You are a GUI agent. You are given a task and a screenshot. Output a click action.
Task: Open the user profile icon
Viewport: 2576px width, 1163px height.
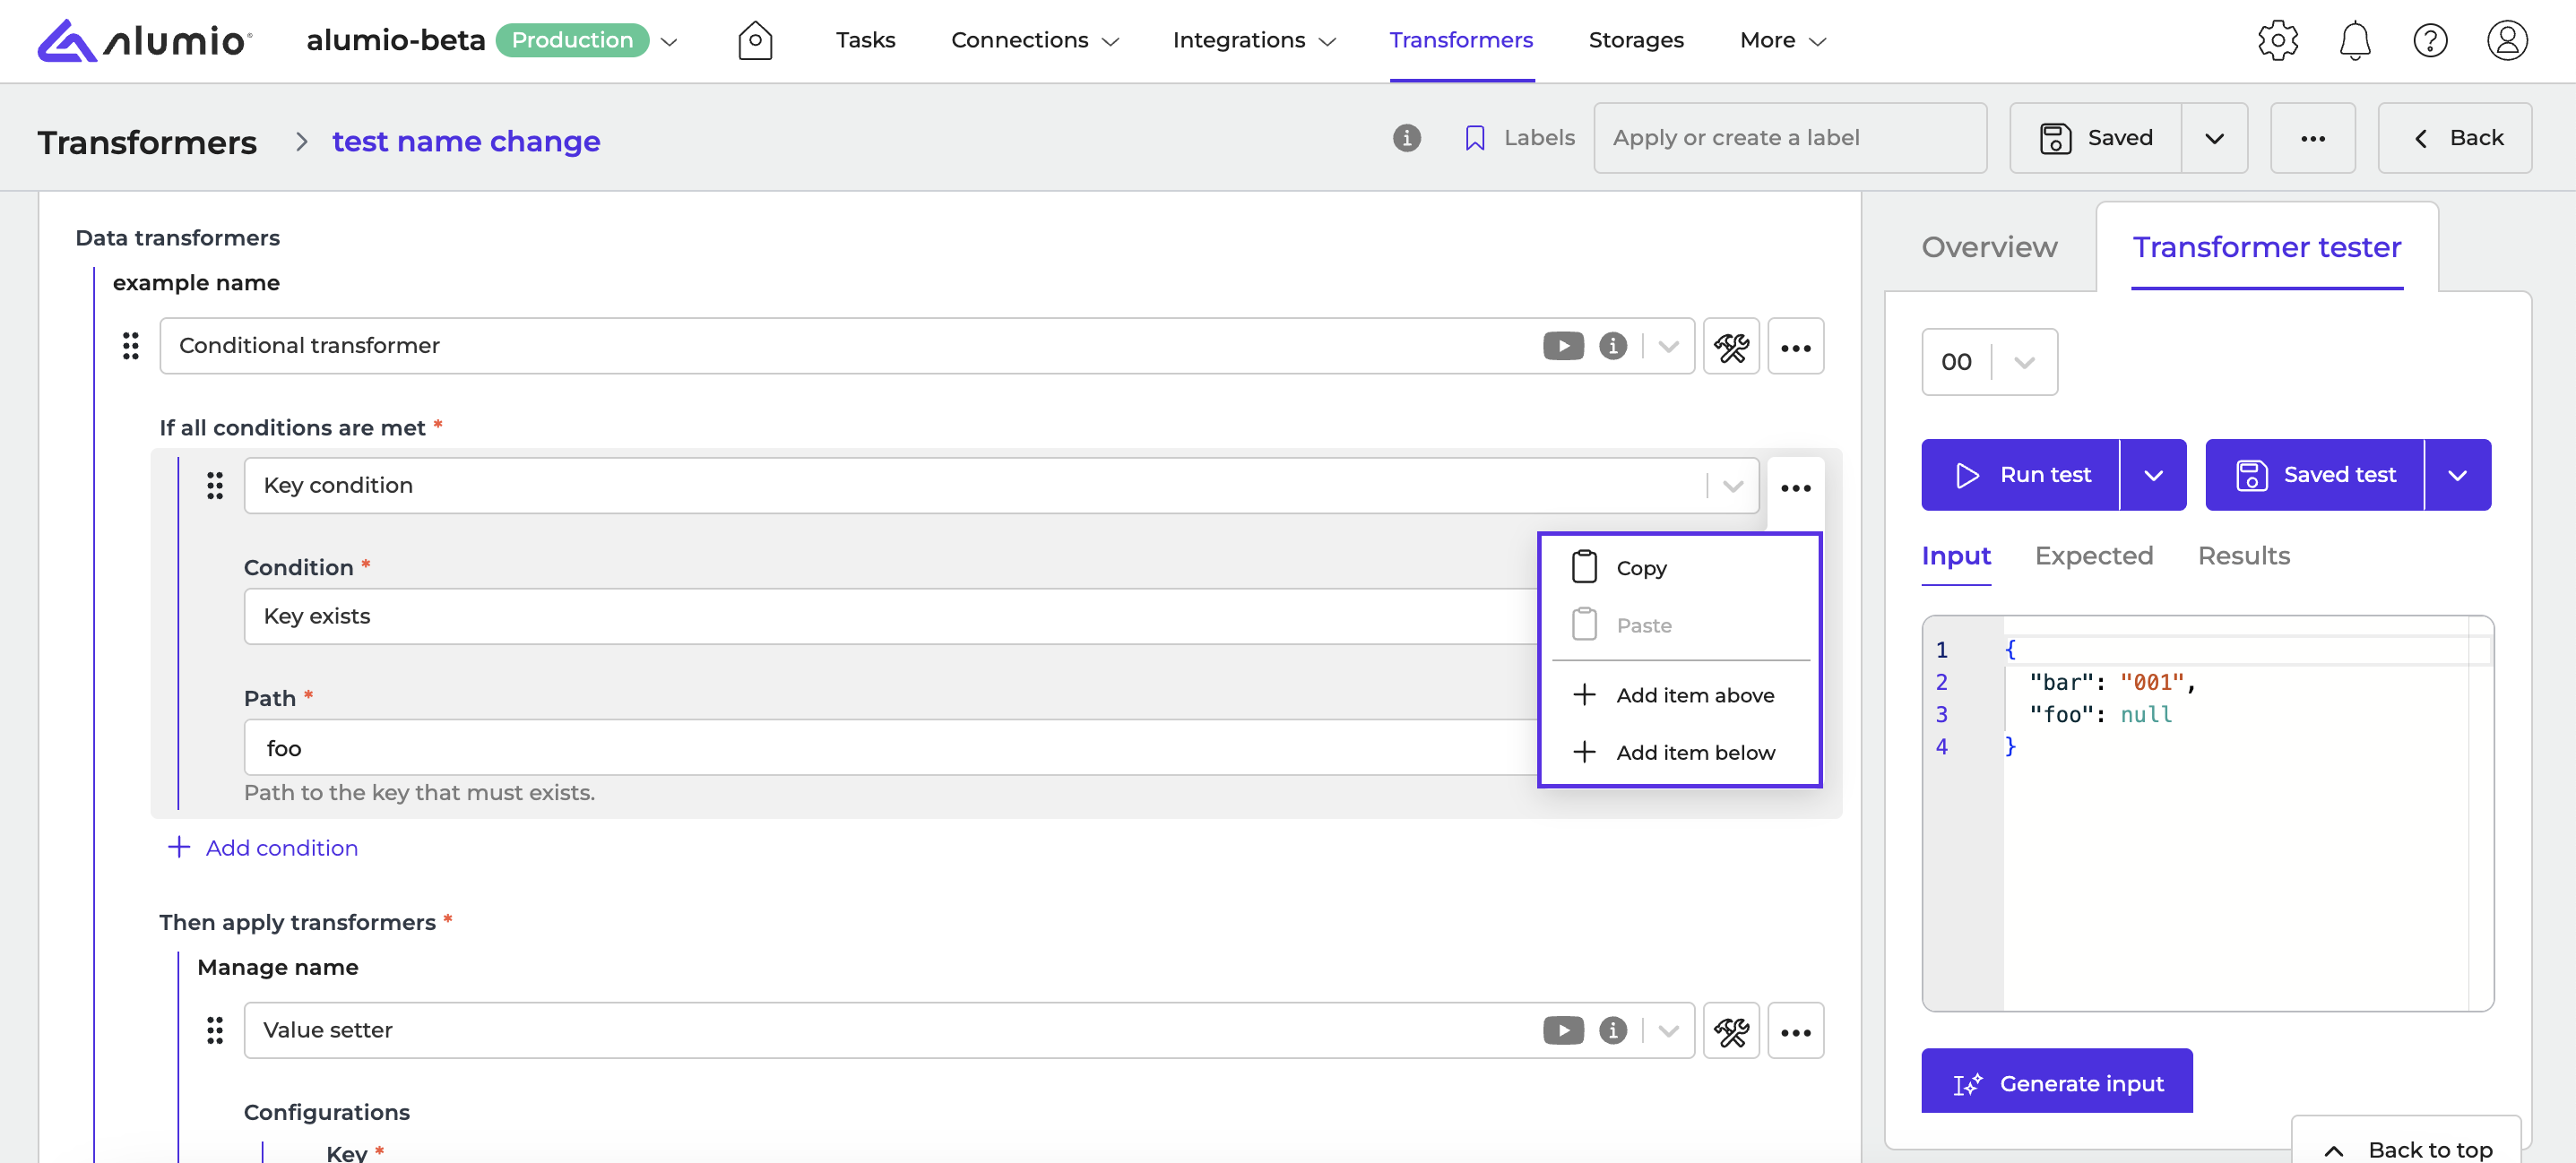(x=2507, y=41)
